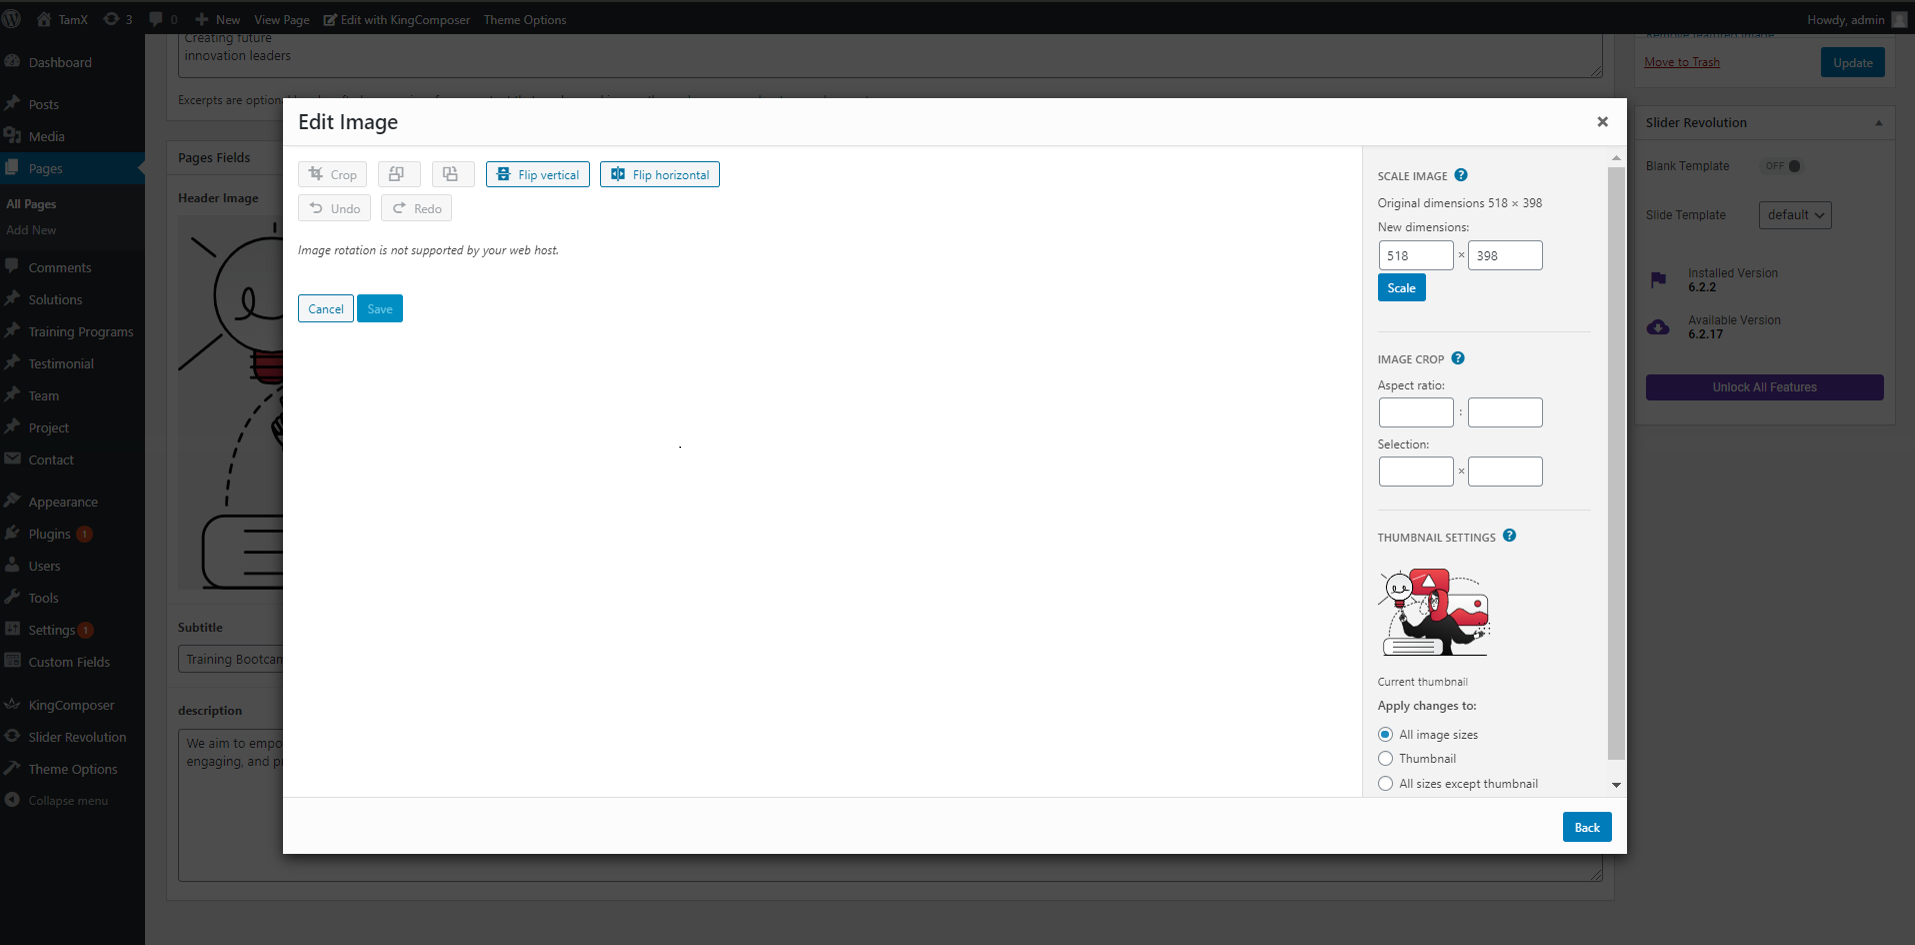Open Howdy admin account menu

pos(1857,19)
